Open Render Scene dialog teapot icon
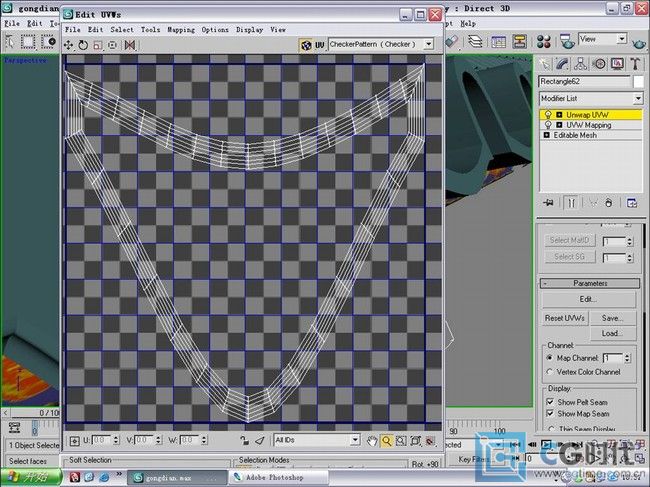Viewport: 650px width, 487px height. click(567, 41)
